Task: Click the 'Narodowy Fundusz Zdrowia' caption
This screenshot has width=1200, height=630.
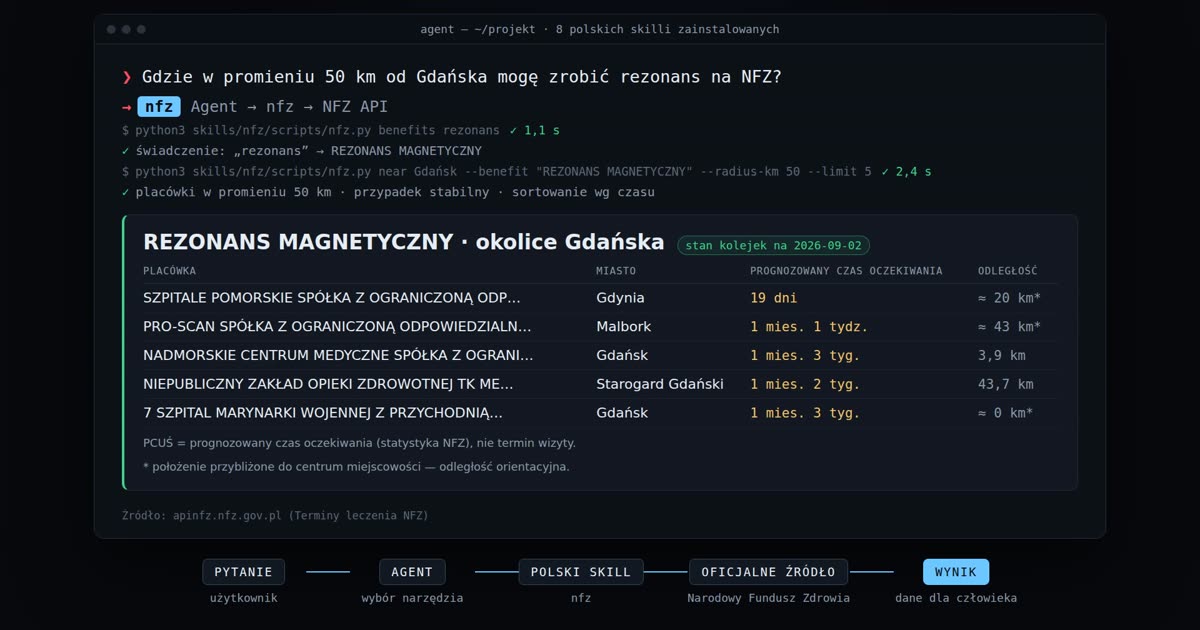Action: (x=768, y=598)
